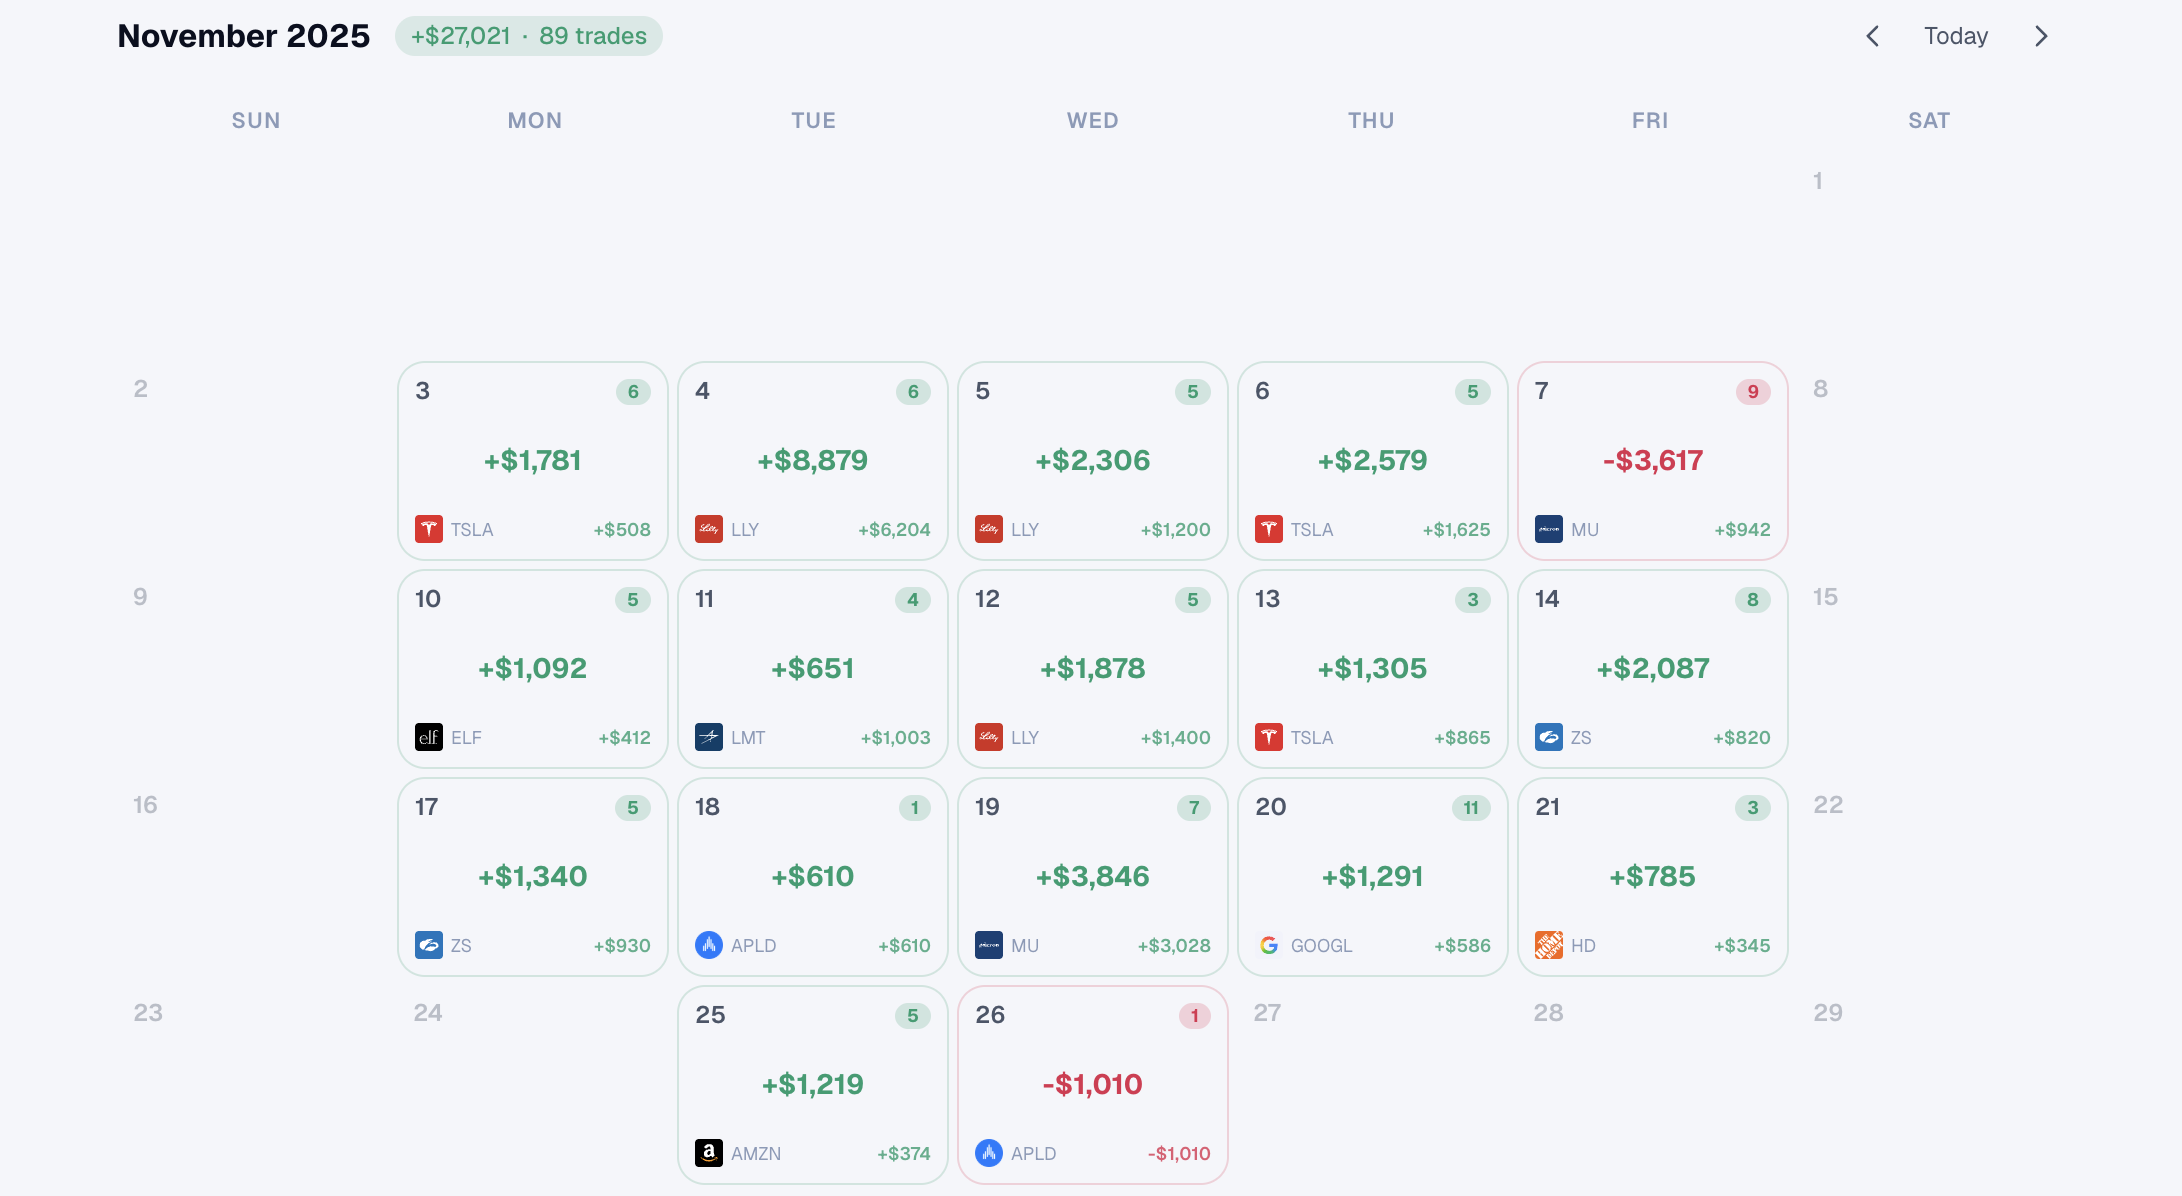
Task: Open the November 7 losing day card
Action: click(x=1653, y=461)
